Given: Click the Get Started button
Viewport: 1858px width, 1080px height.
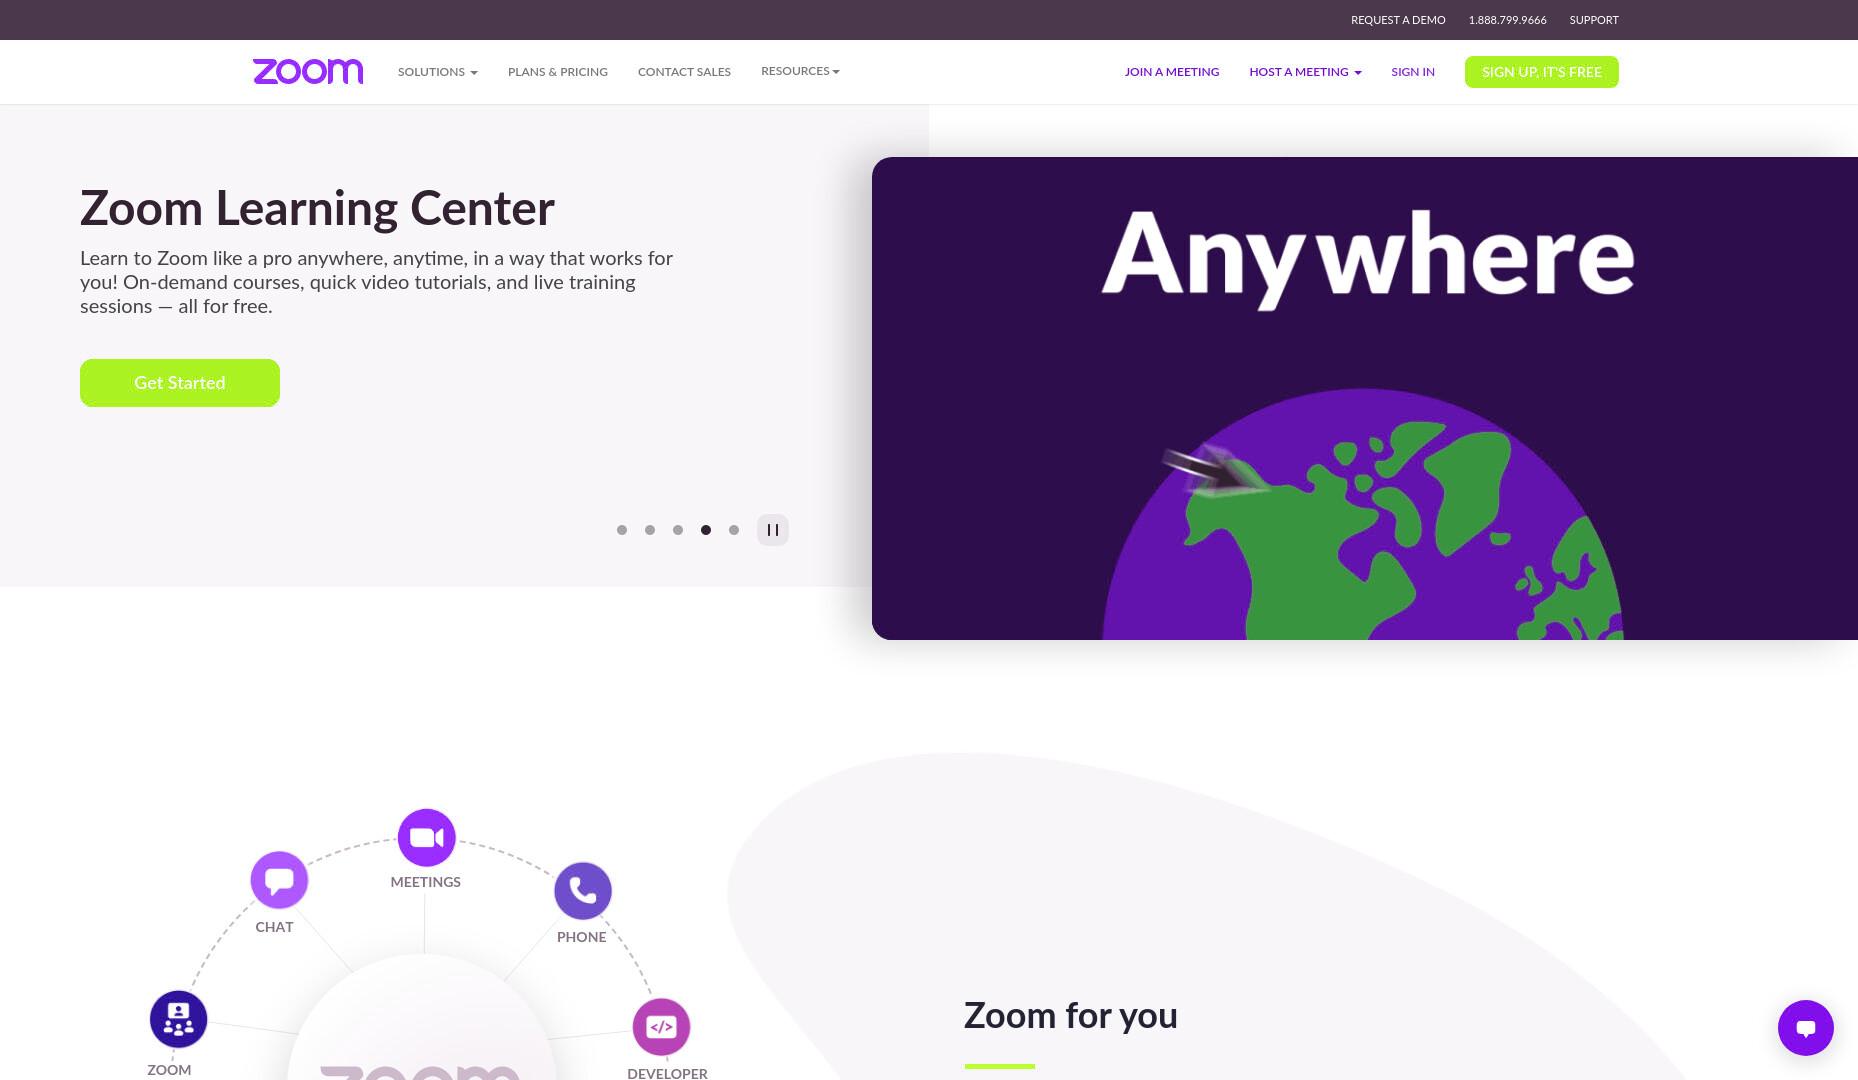Looking at the screenshot, I should pos(180,383).
